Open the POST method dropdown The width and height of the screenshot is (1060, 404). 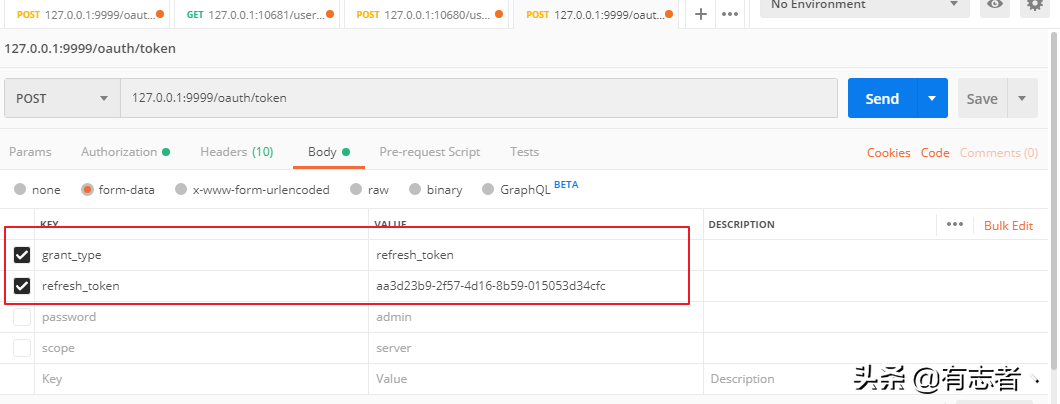point(62,98)
